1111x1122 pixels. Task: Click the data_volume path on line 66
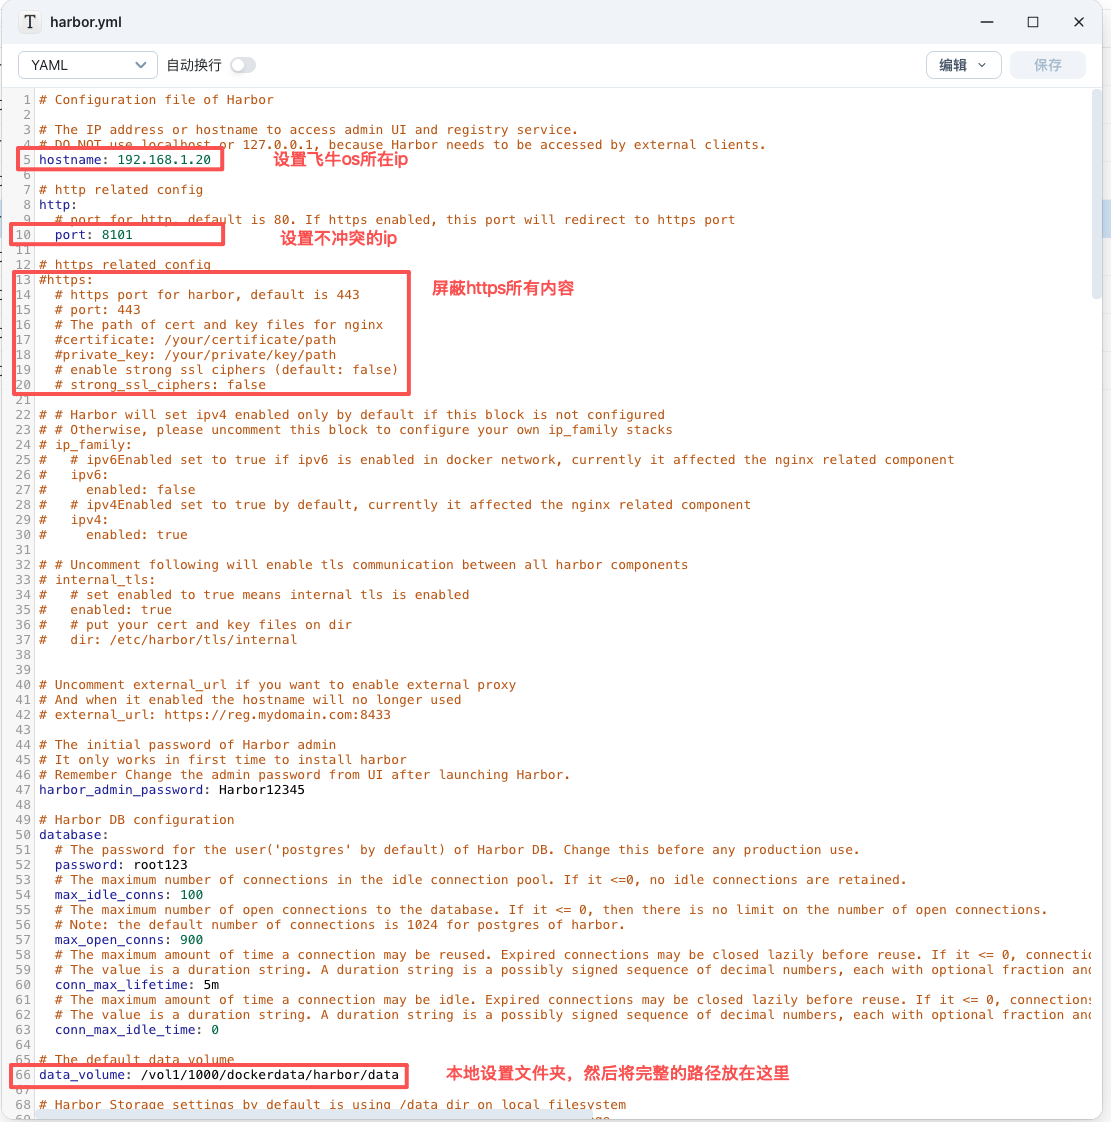269,1075
